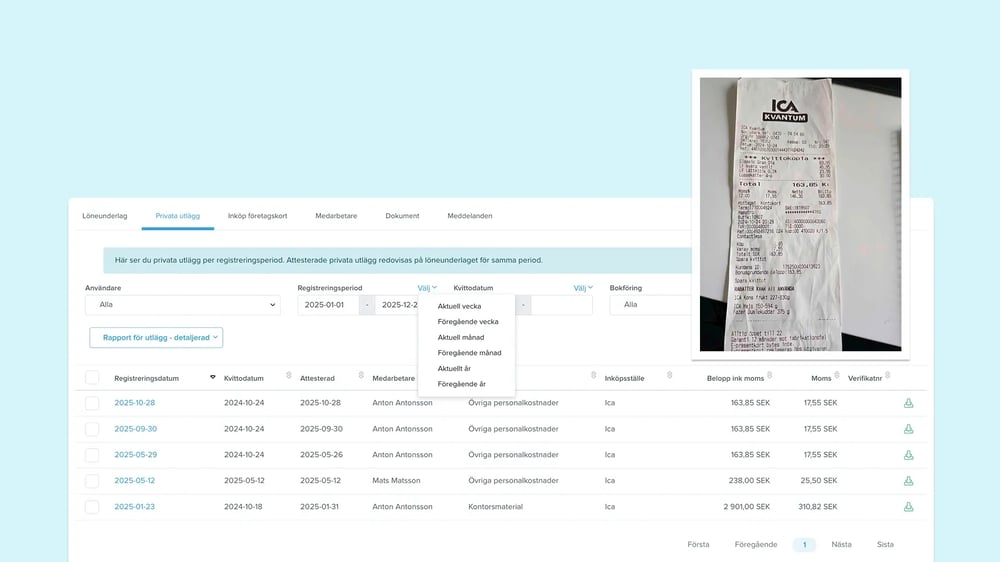Sort by Moms column icon
Image resolution: width=1000 pixels, height=562 pixels.
coord(837,376)
